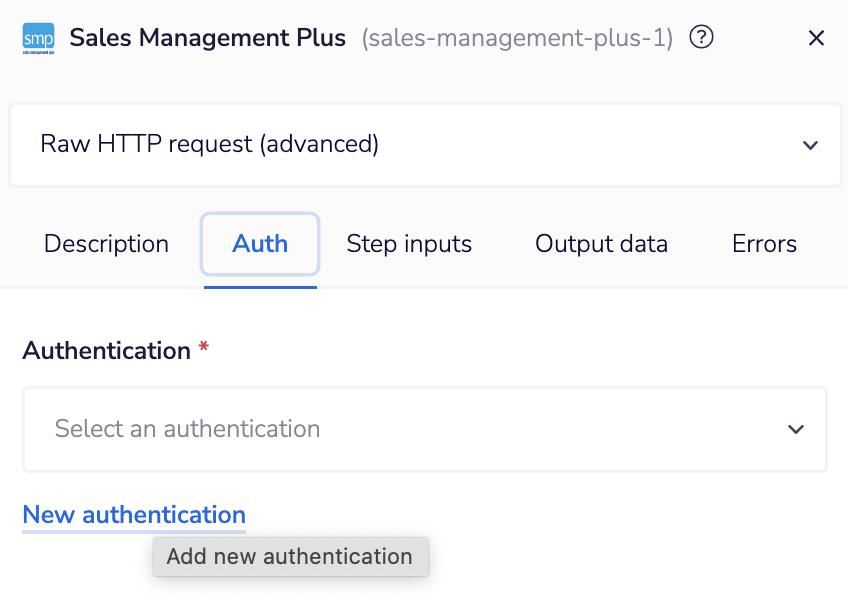Check the Errors tab
The height and width of the screenshot is (616, 848).
tap(763, 244)
